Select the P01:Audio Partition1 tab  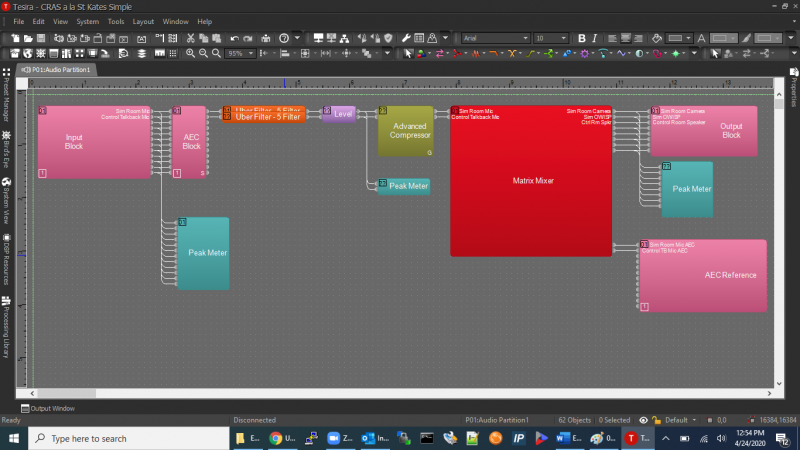click(x=57, y=69)
